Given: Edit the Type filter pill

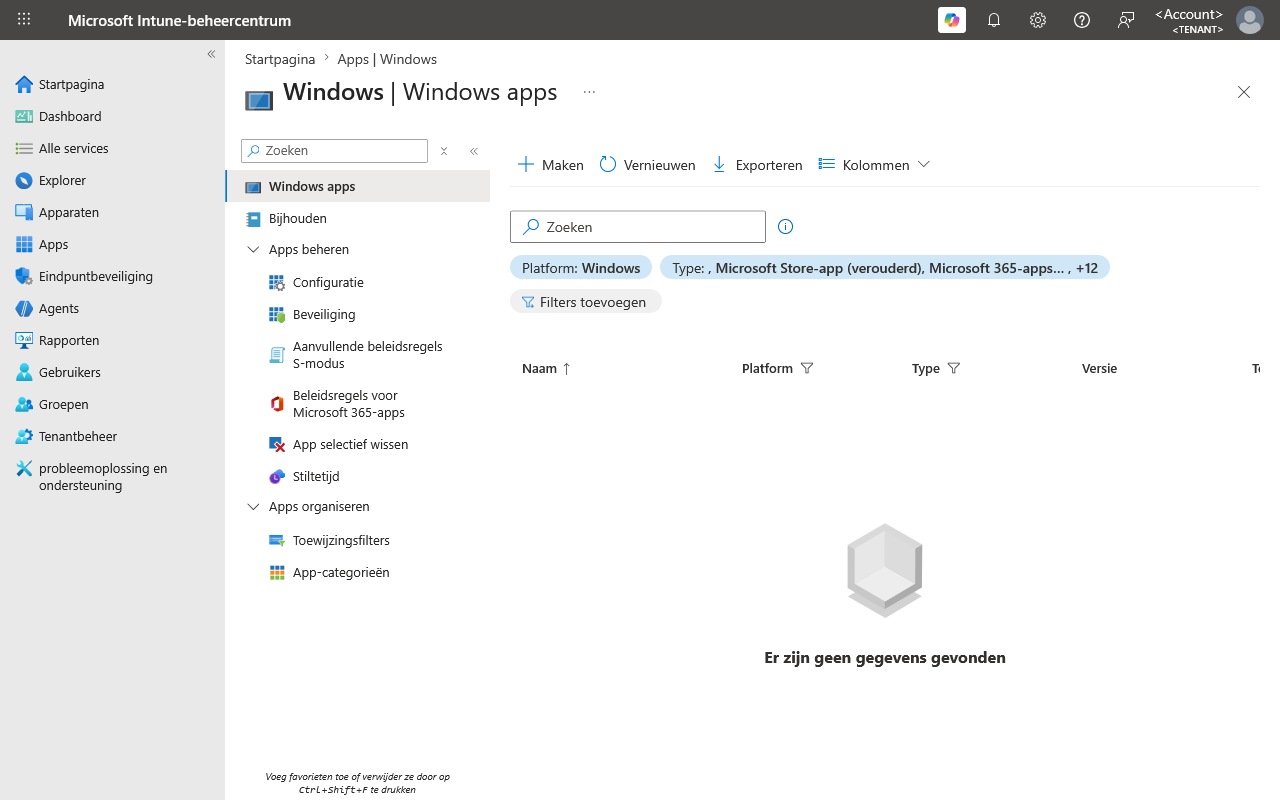Looking at the screenshot, I should [x=885, y=268].
